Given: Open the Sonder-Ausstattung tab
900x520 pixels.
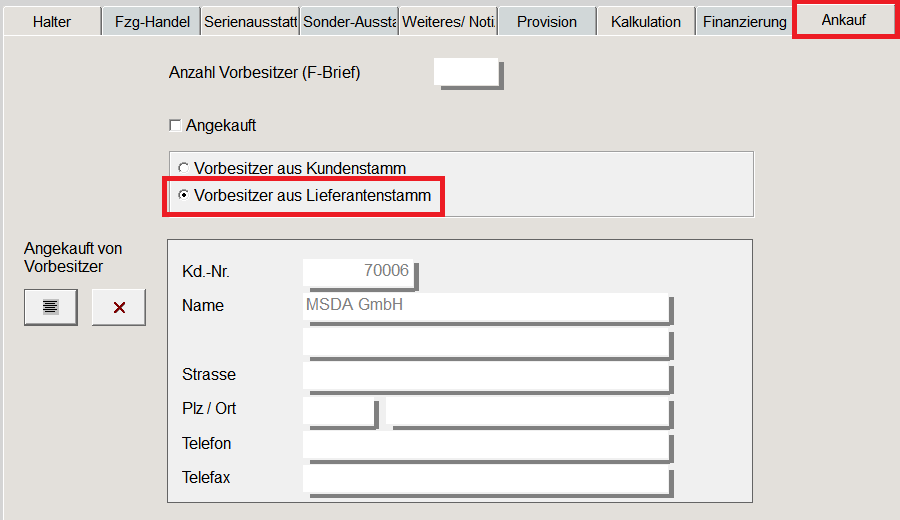Looking at the screenshot, I should [x=349, y=21].
